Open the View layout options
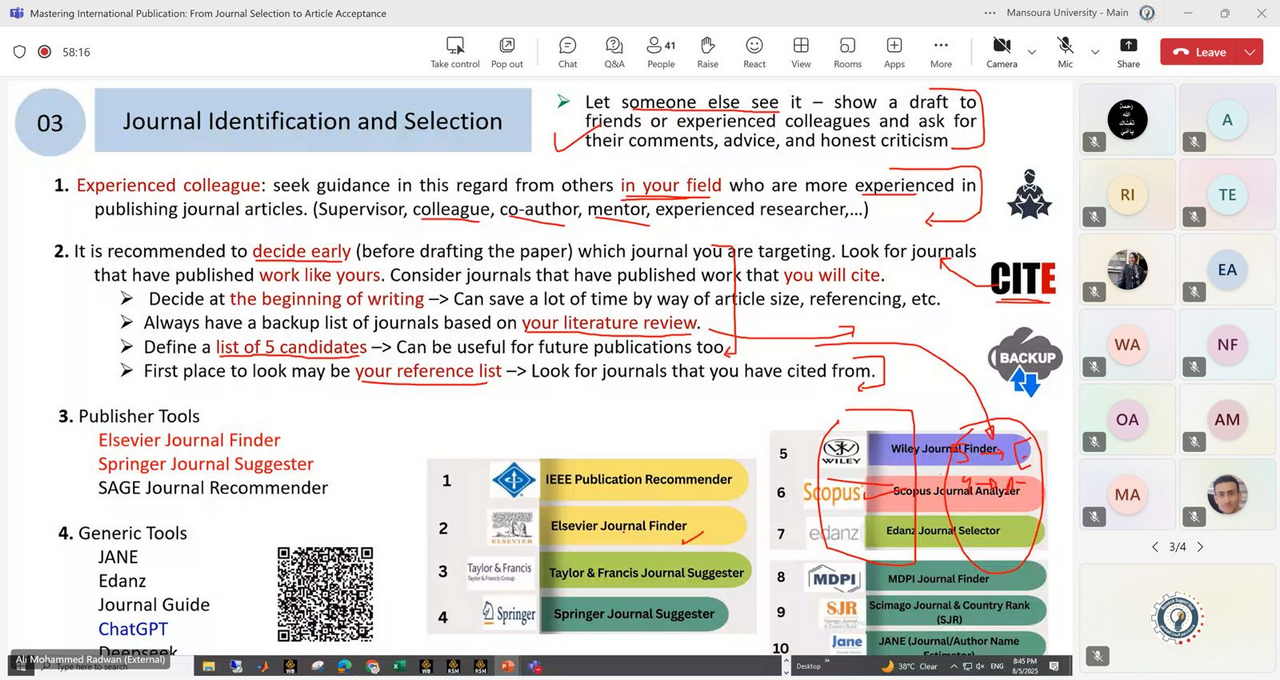 click(801, 52)
